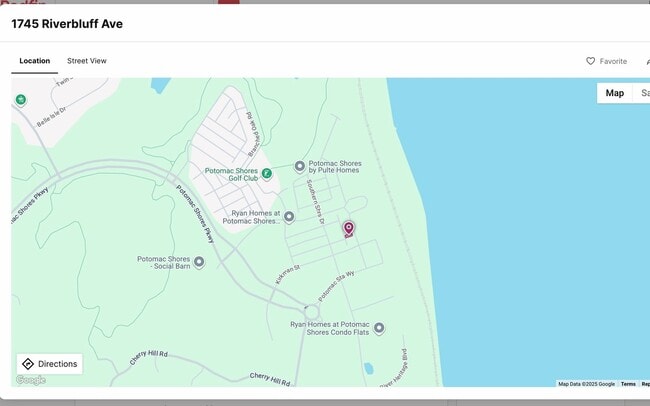Image resolution: width=650 pixels, height=406 pixels.
Task: Switch to the Street View tab
Action: tap(87, 61)
